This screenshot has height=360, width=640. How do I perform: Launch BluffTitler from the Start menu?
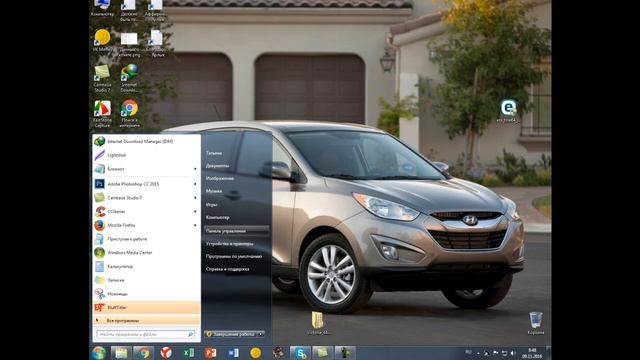coord(147,307)
